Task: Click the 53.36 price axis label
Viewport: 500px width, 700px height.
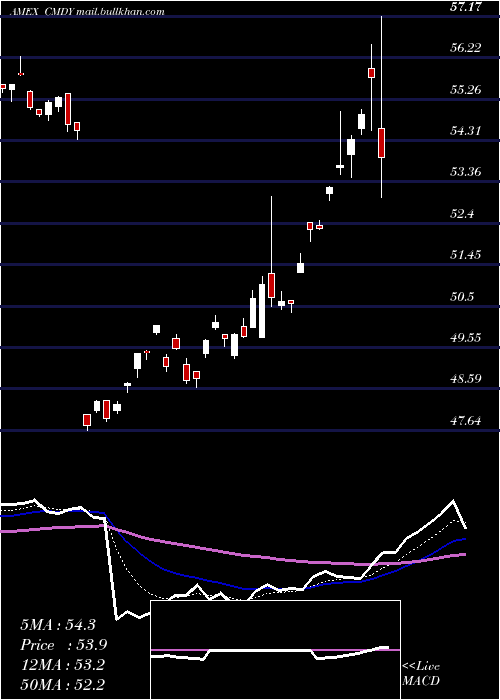Action: click(x=467, y=172)
